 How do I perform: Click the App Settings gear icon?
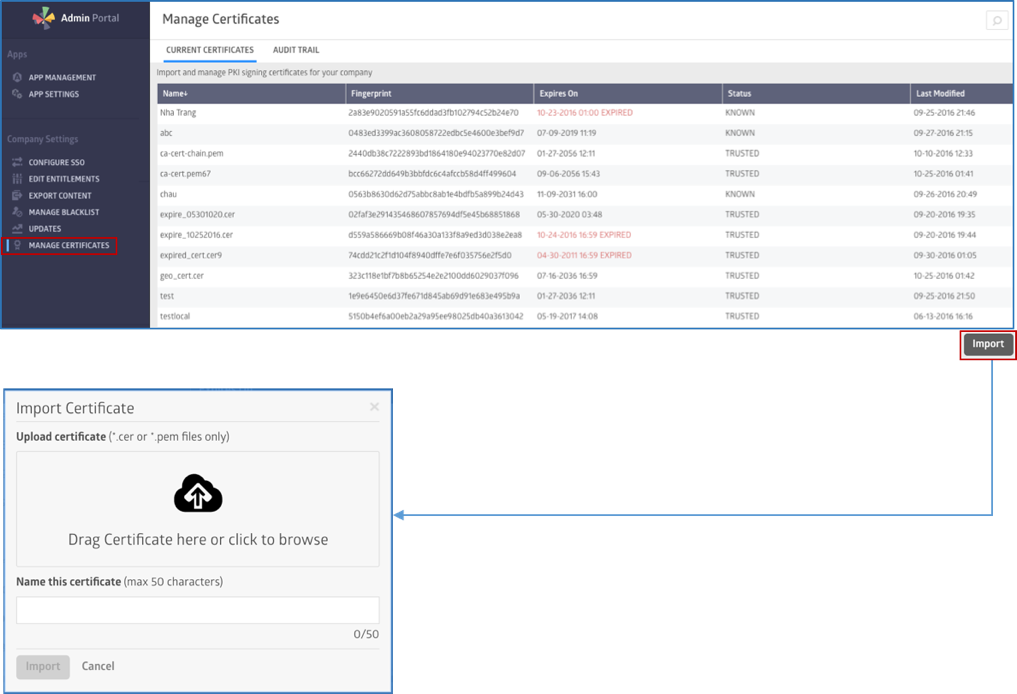17,94
